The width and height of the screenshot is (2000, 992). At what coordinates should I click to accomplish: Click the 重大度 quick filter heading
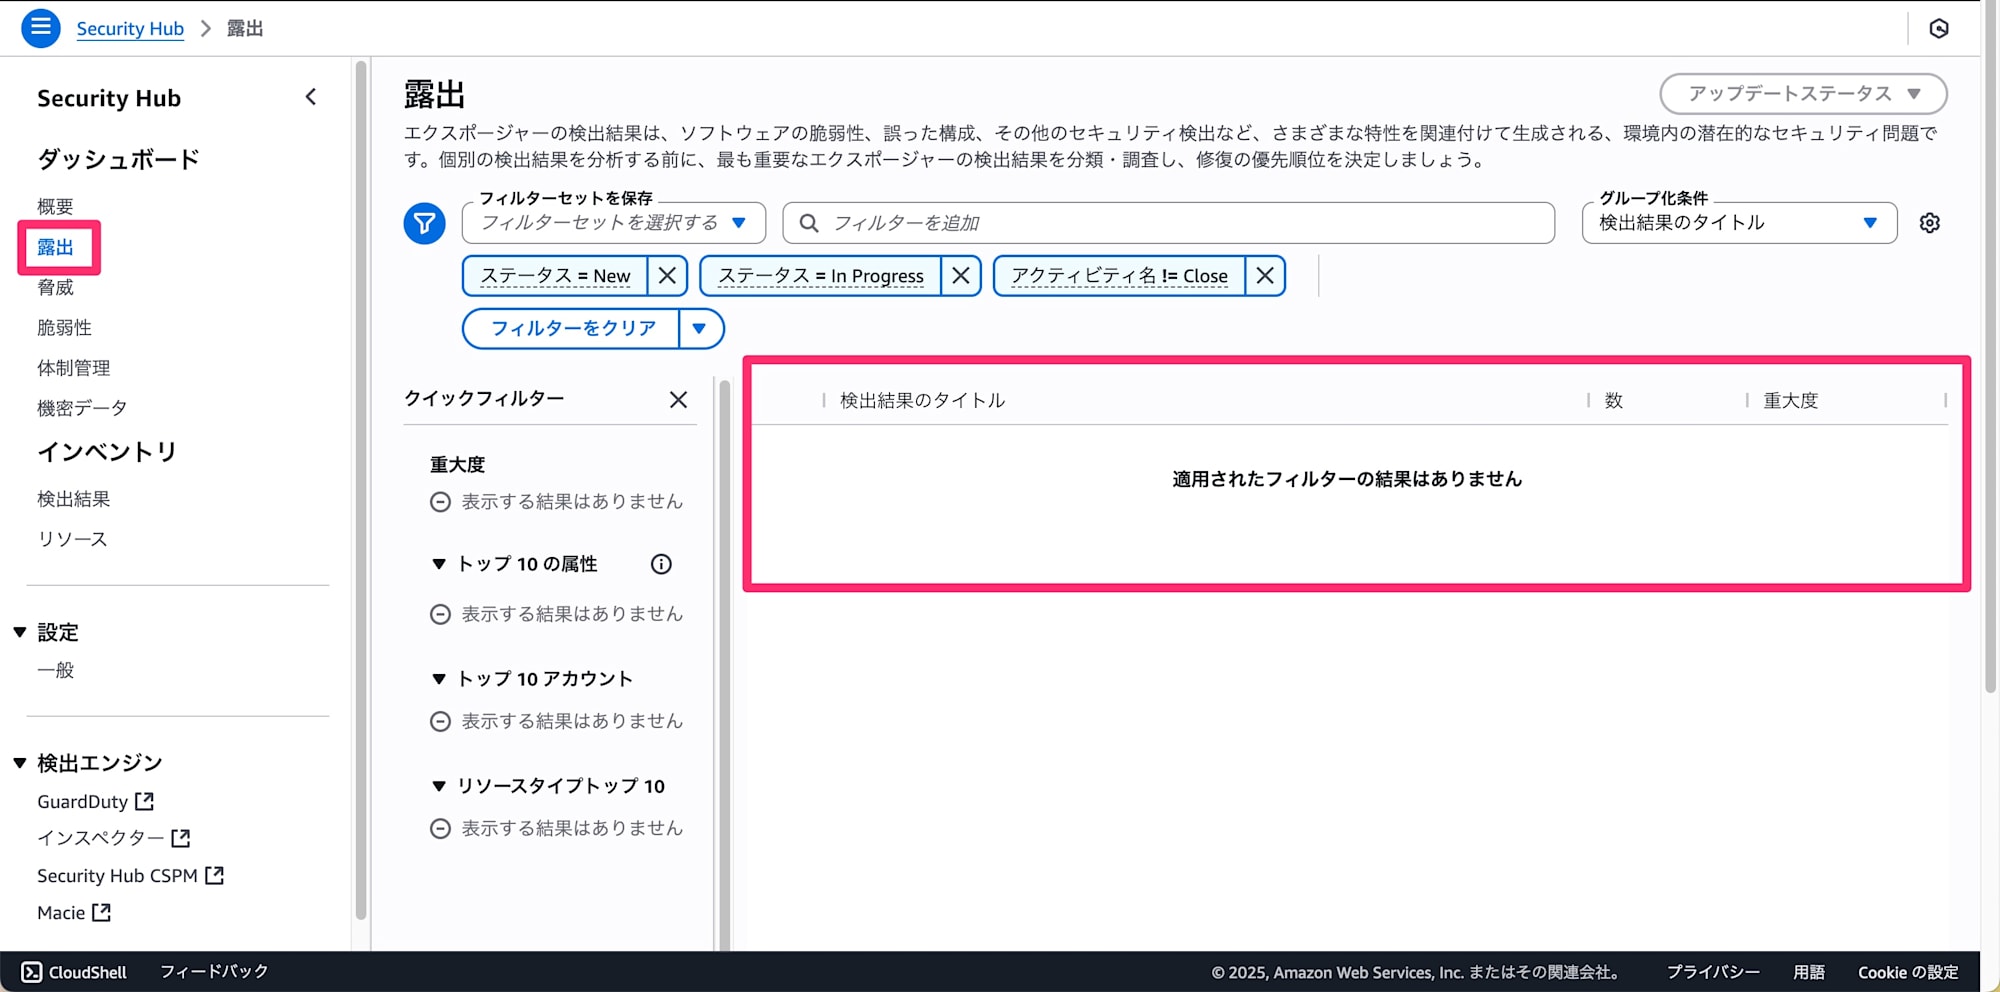pos(457,464)
